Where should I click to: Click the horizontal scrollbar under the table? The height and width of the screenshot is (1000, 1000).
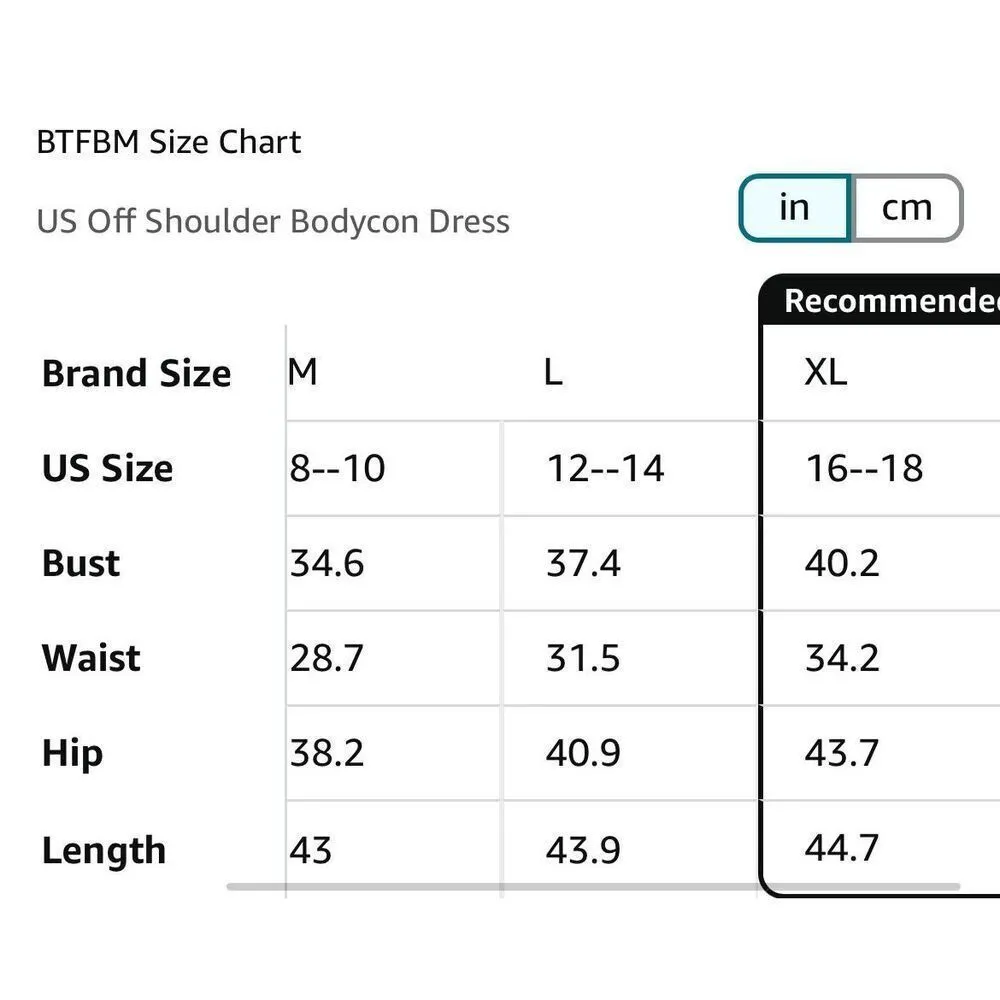[x=592, y=886]
